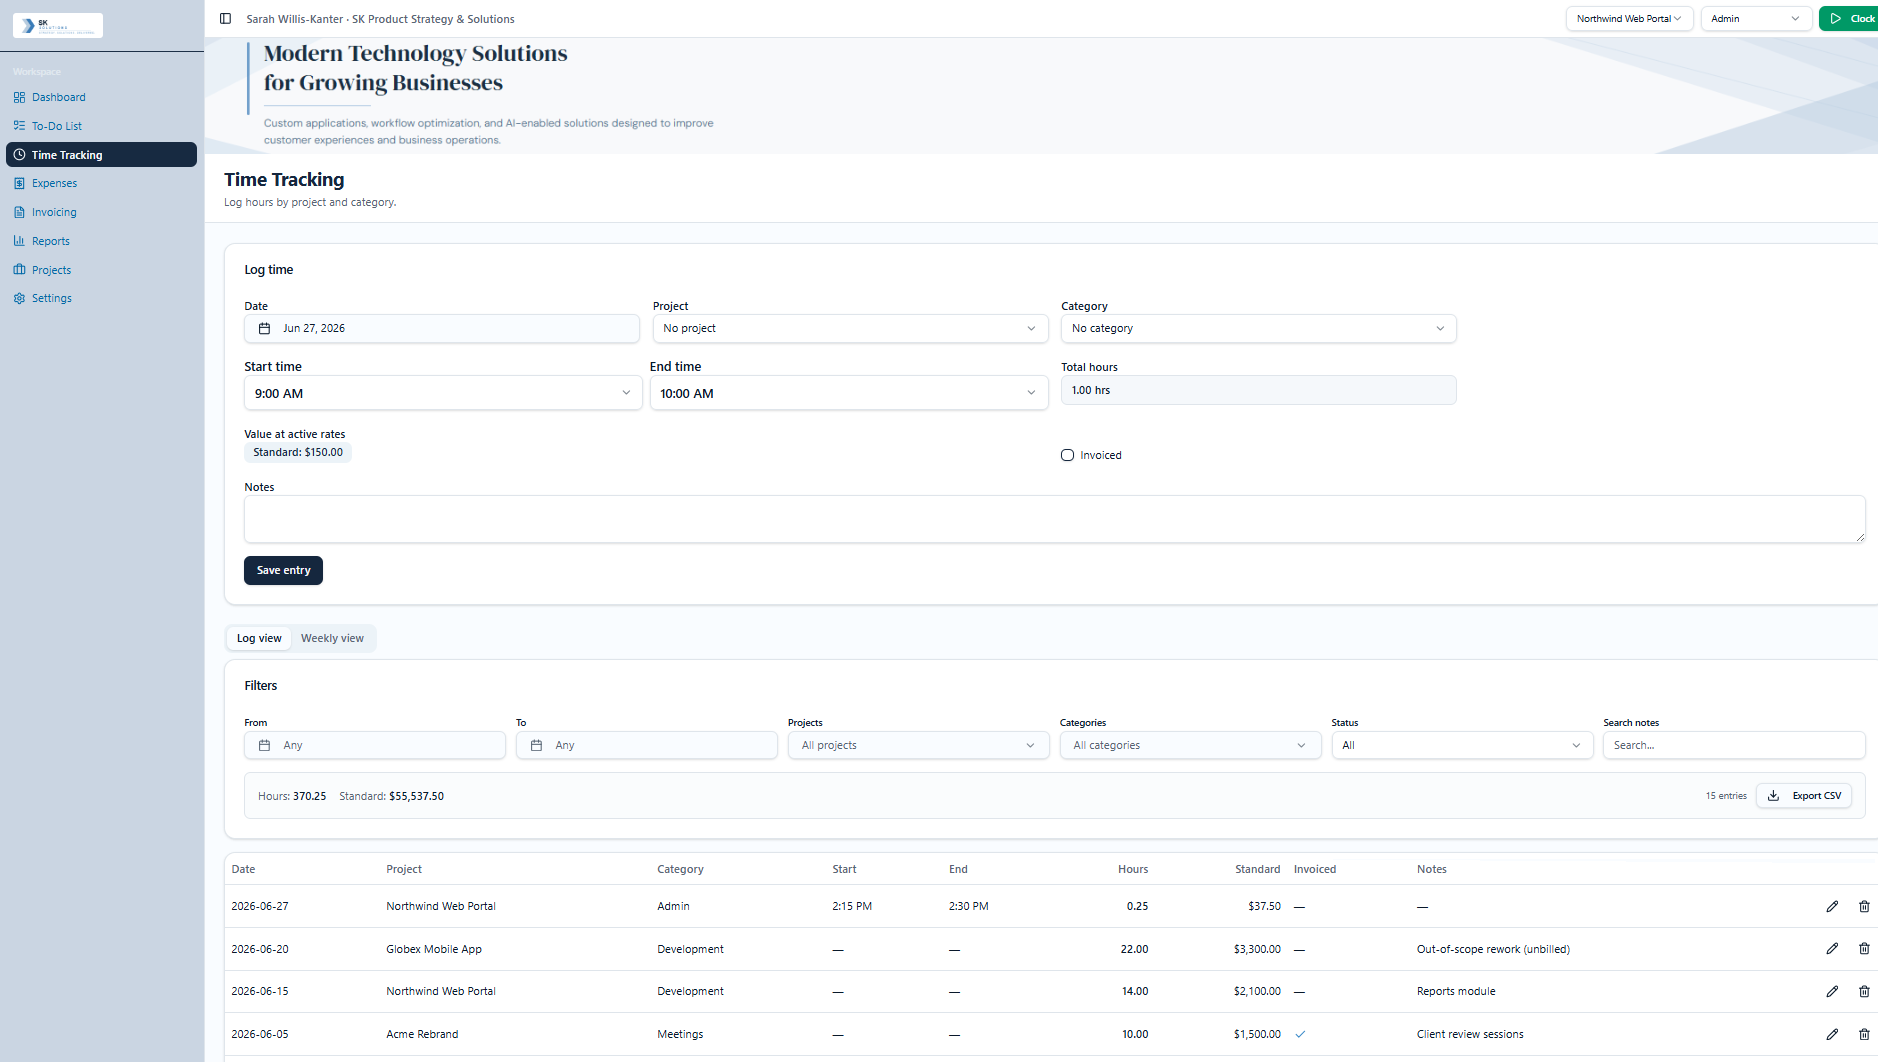Click the Hours column header
The height and width of the screenshot is (1062, 1878).
[x=1133, y=869]
